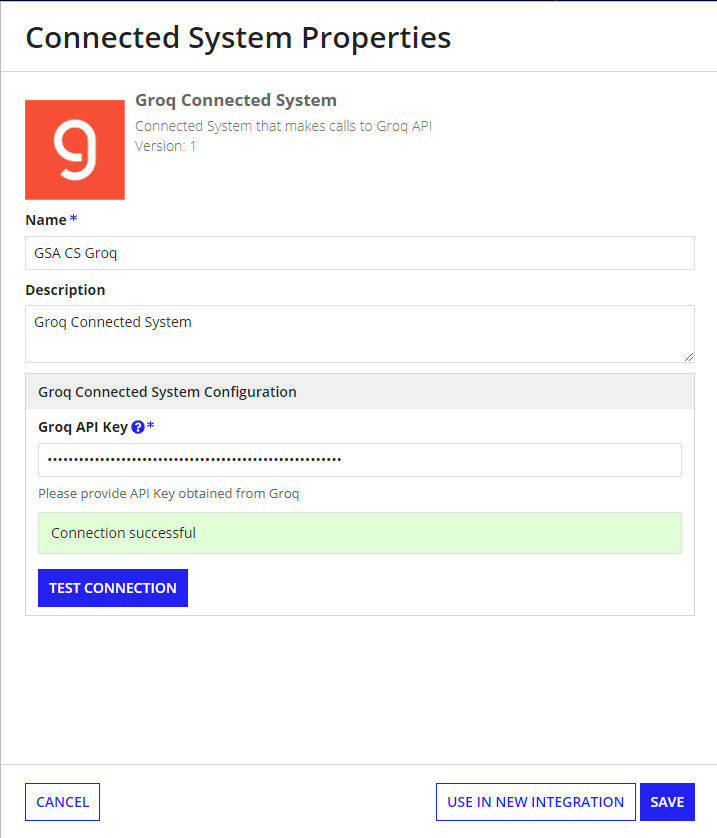Click the Connection successful green banner
Viewport: 717px width, 838px height.
[360, 533]
